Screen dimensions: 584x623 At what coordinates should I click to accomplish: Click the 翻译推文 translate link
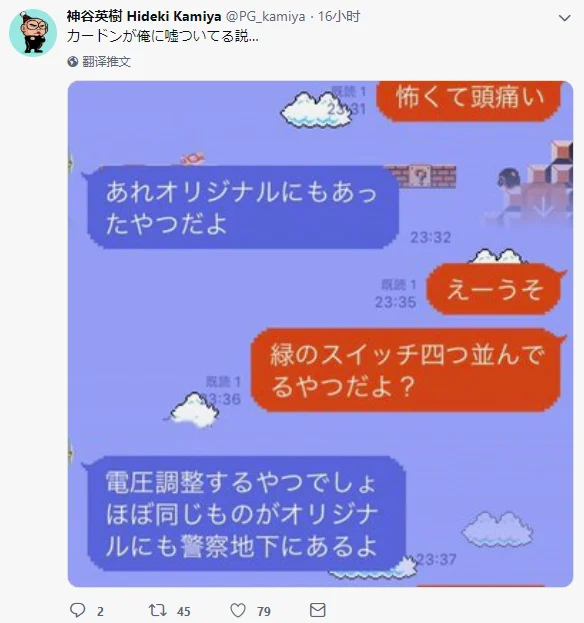(x=106, y=62)
